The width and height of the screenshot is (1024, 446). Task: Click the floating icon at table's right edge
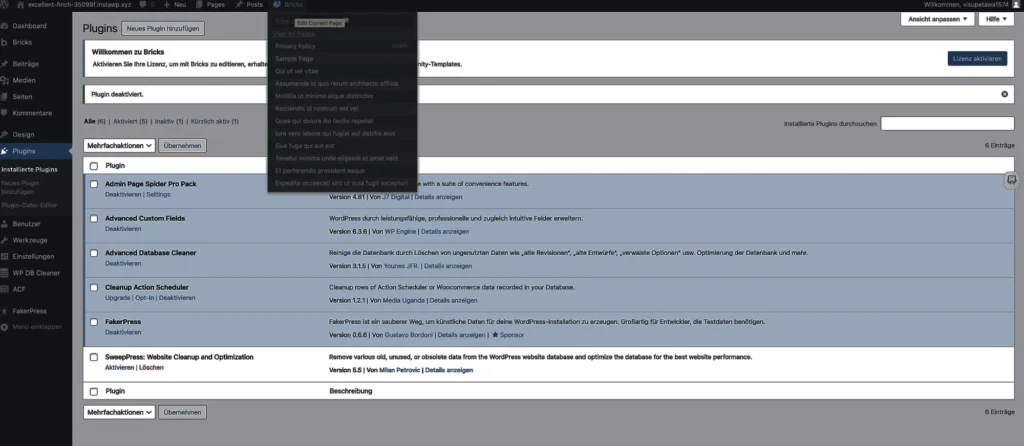1011,180
